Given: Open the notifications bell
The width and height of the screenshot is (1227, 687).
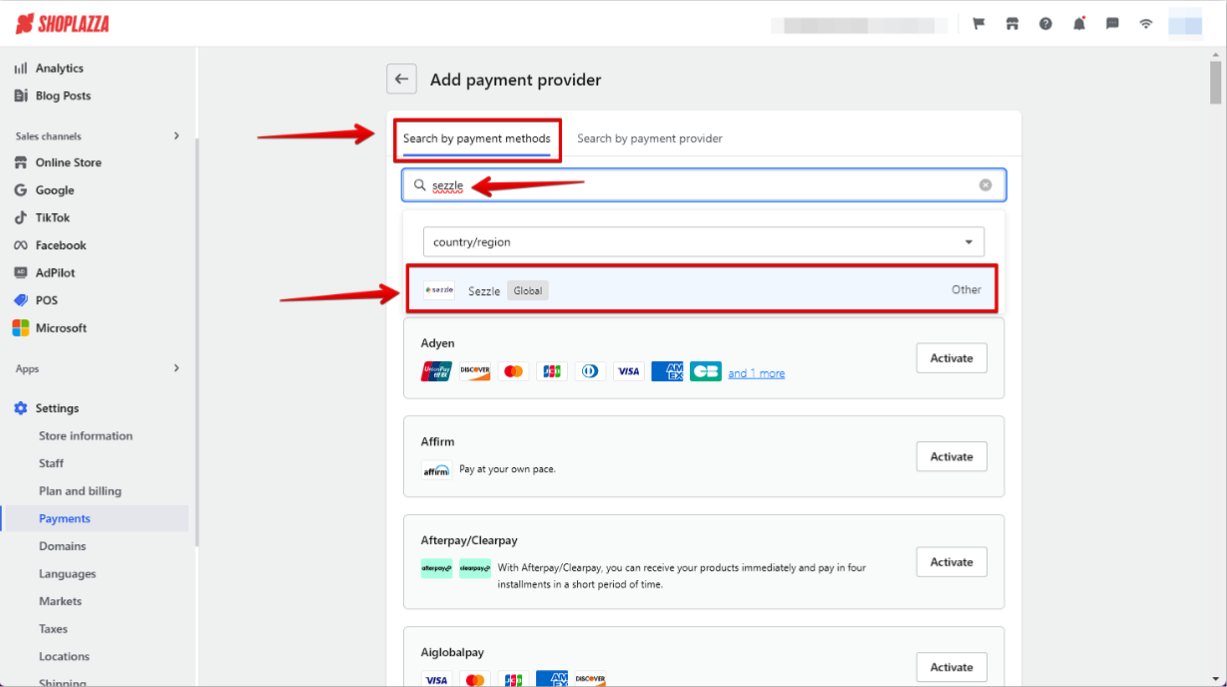Looking at the screenshot, I should point(1079,23).
